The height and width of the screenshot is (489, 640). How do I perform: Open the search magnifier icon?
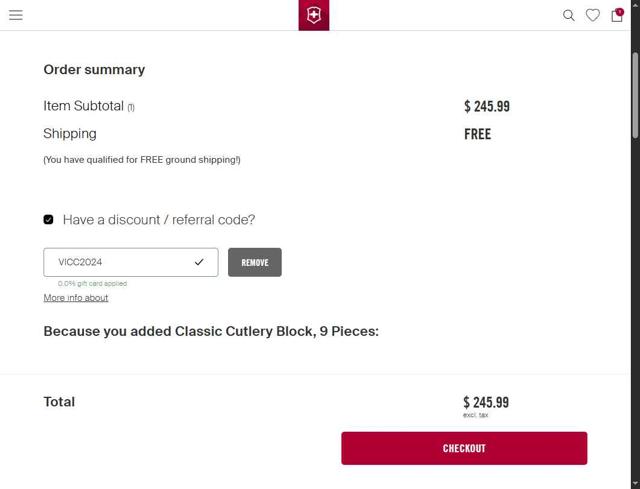(568, 15)
